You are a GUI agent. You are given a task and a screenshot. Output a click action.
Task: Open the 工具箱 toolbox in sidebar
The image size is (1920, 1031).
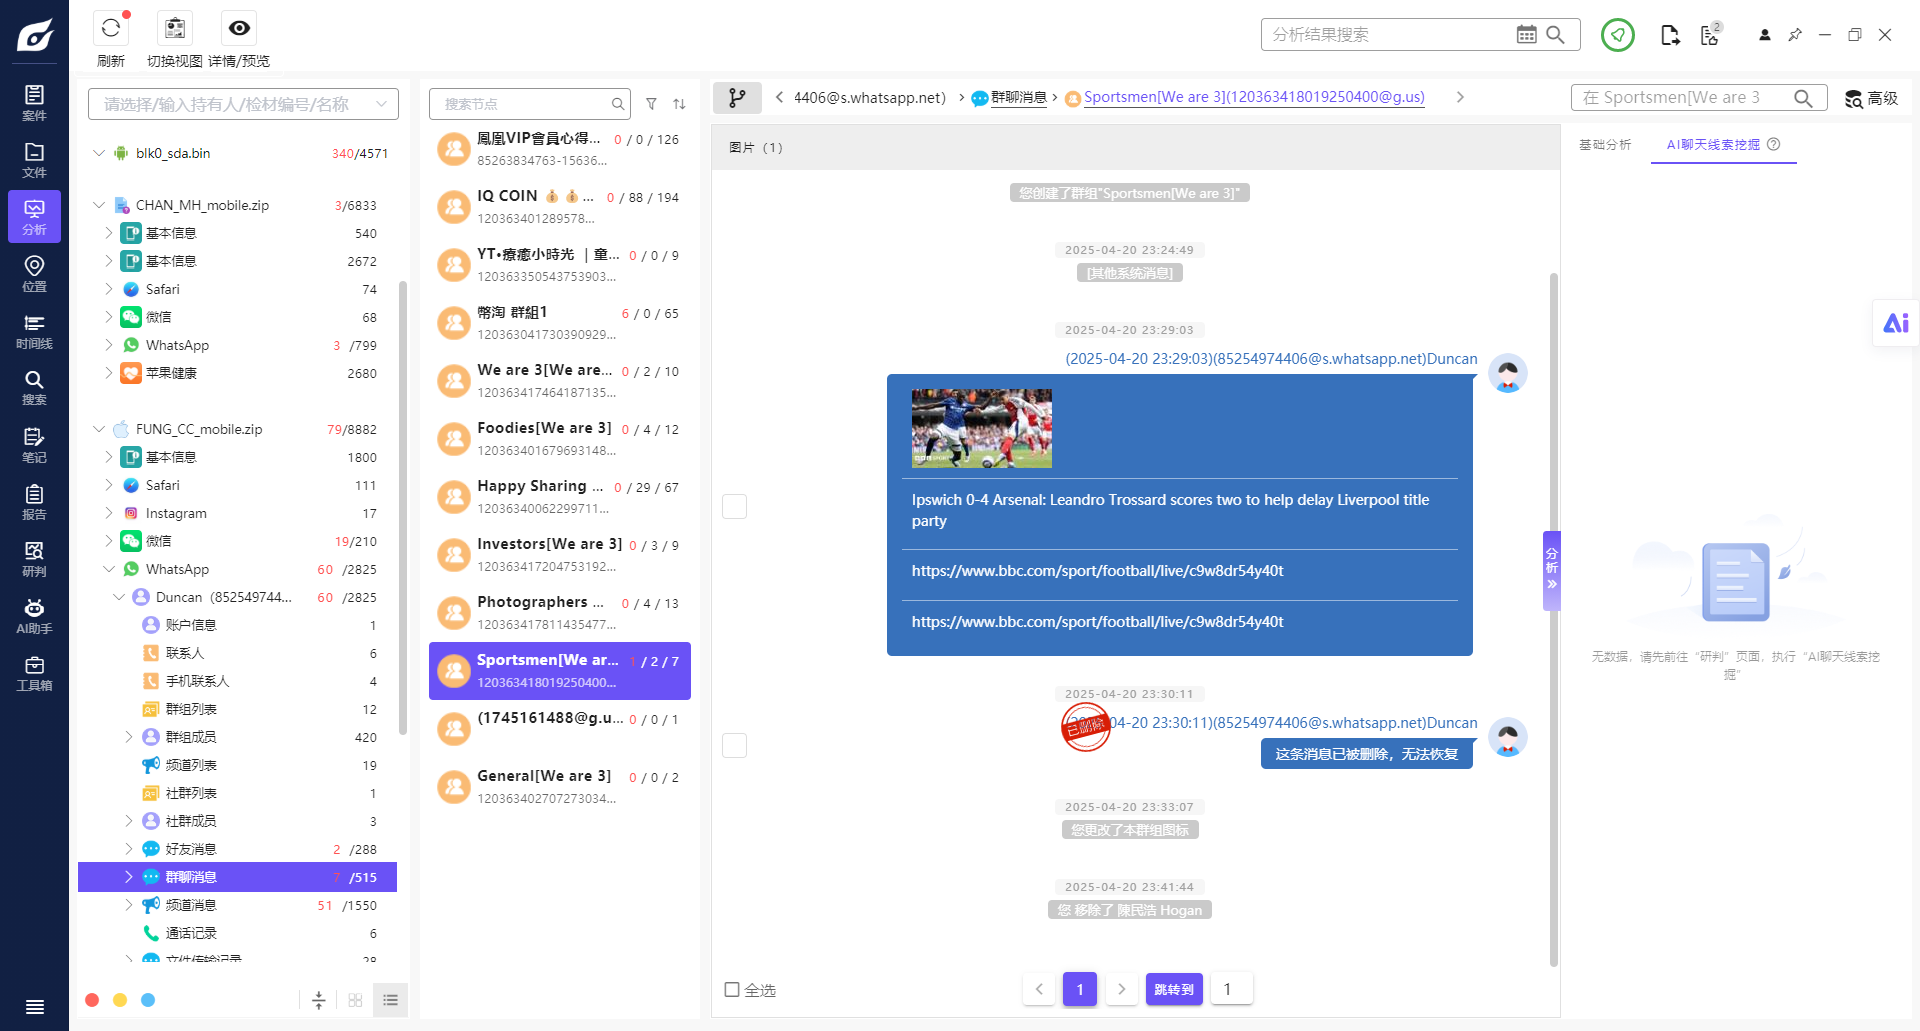tap(34, 673)
